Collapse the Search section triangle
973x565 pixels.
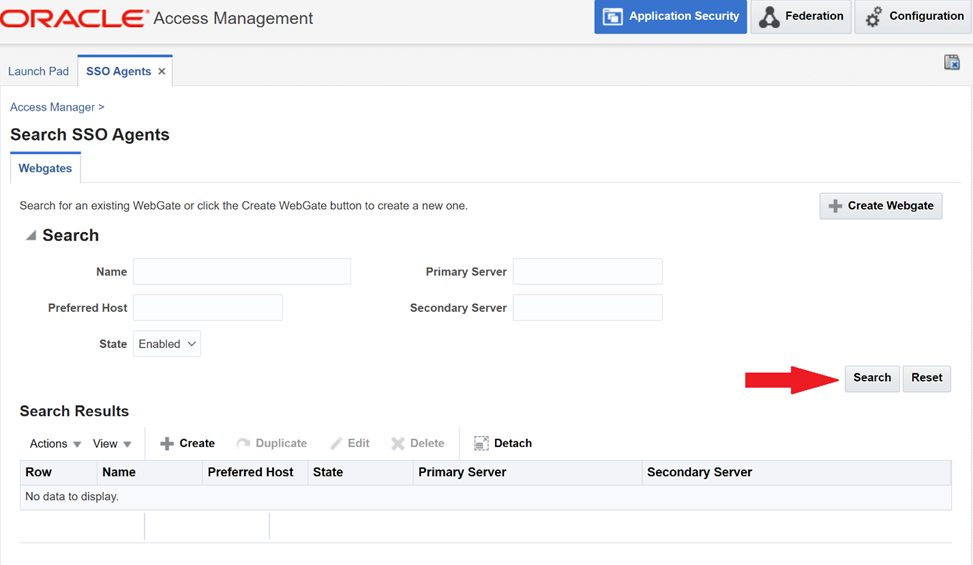(x=31, y=236)
